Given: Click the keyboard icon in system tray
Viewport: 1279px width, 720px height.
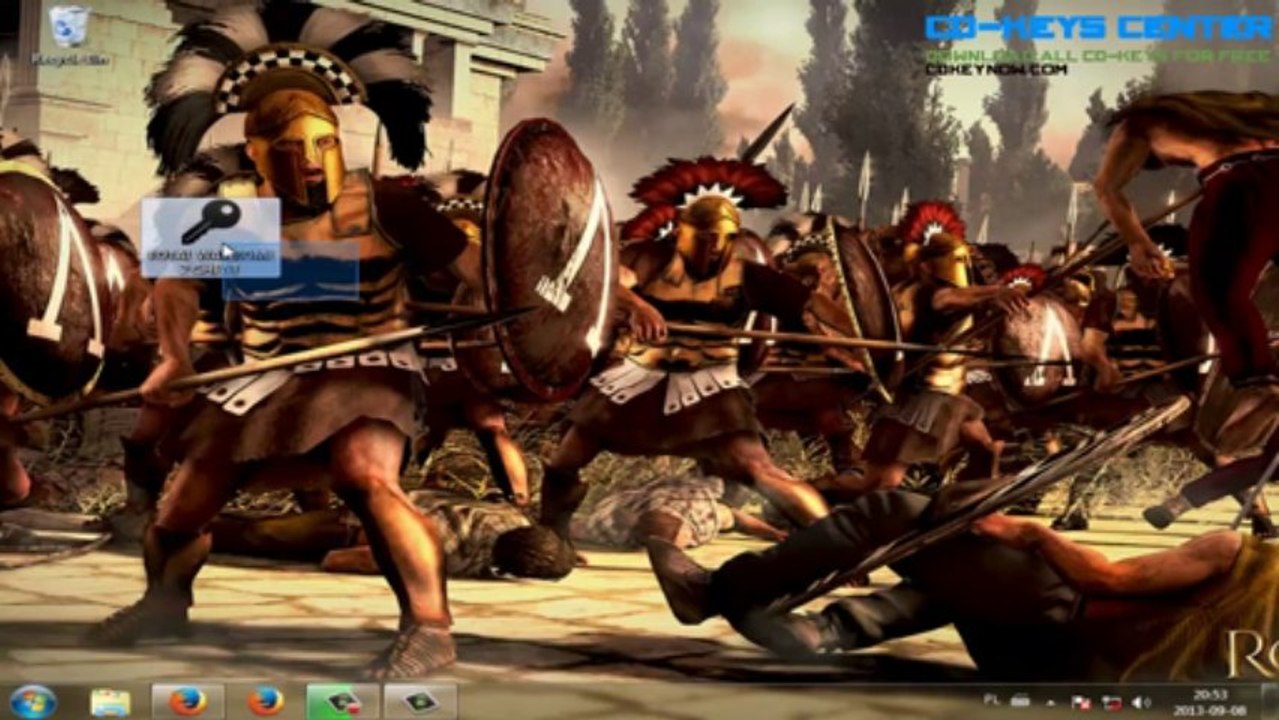Looking at the screenshot, I should 1020,701.
